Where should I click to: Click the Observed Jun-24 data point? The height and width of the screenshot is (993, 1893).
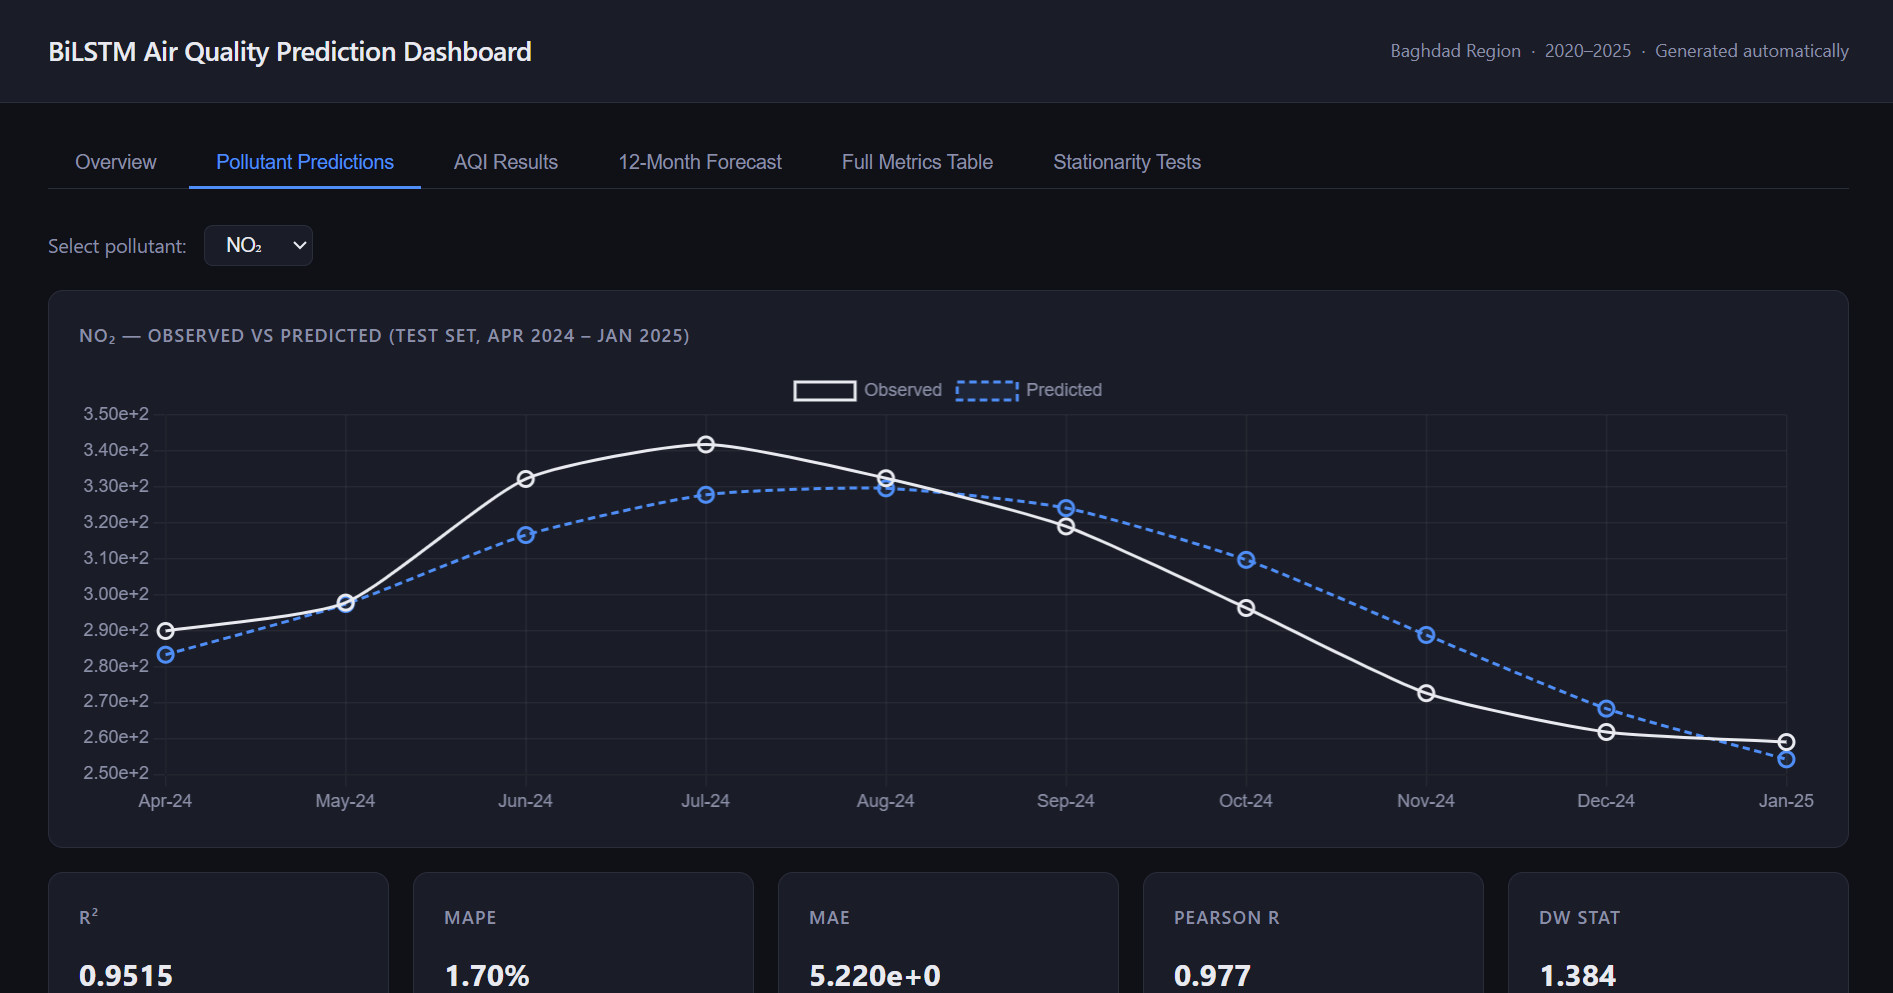coord(526,479)
